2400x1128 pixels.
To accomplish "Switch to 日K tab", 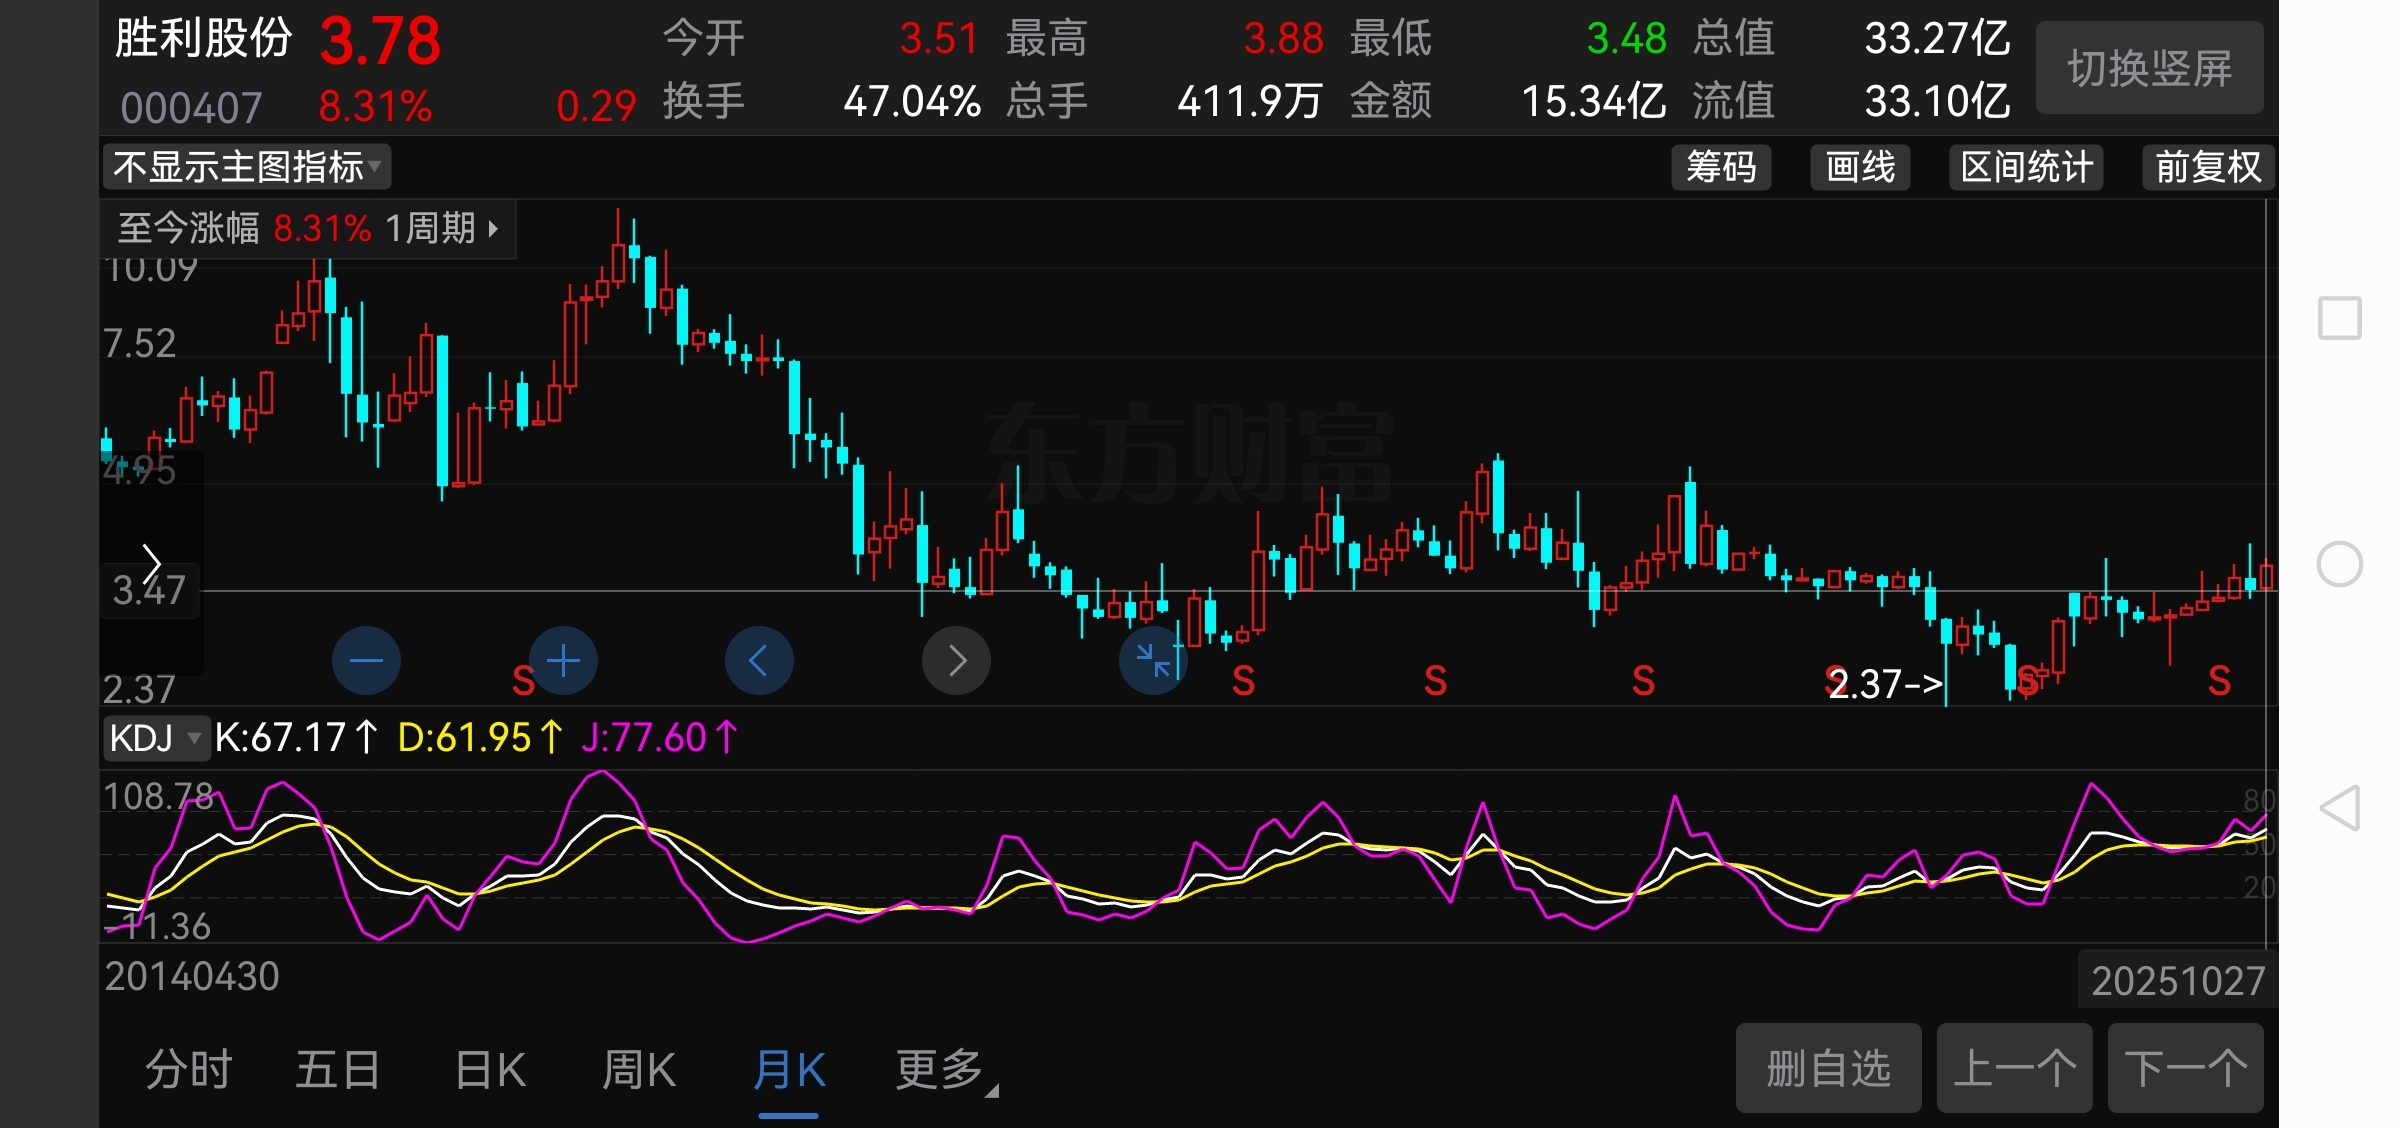I will point(490,1070).
